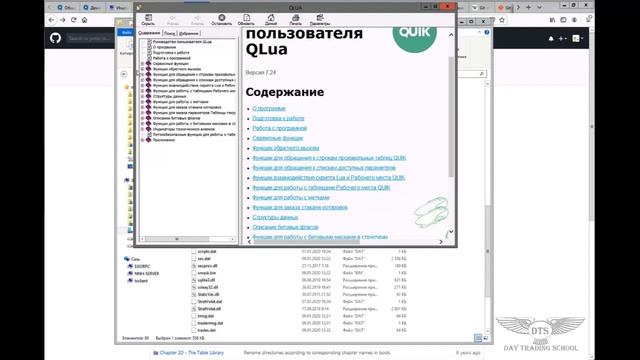Expand the Описание битовых флагов node

[142, 118]
